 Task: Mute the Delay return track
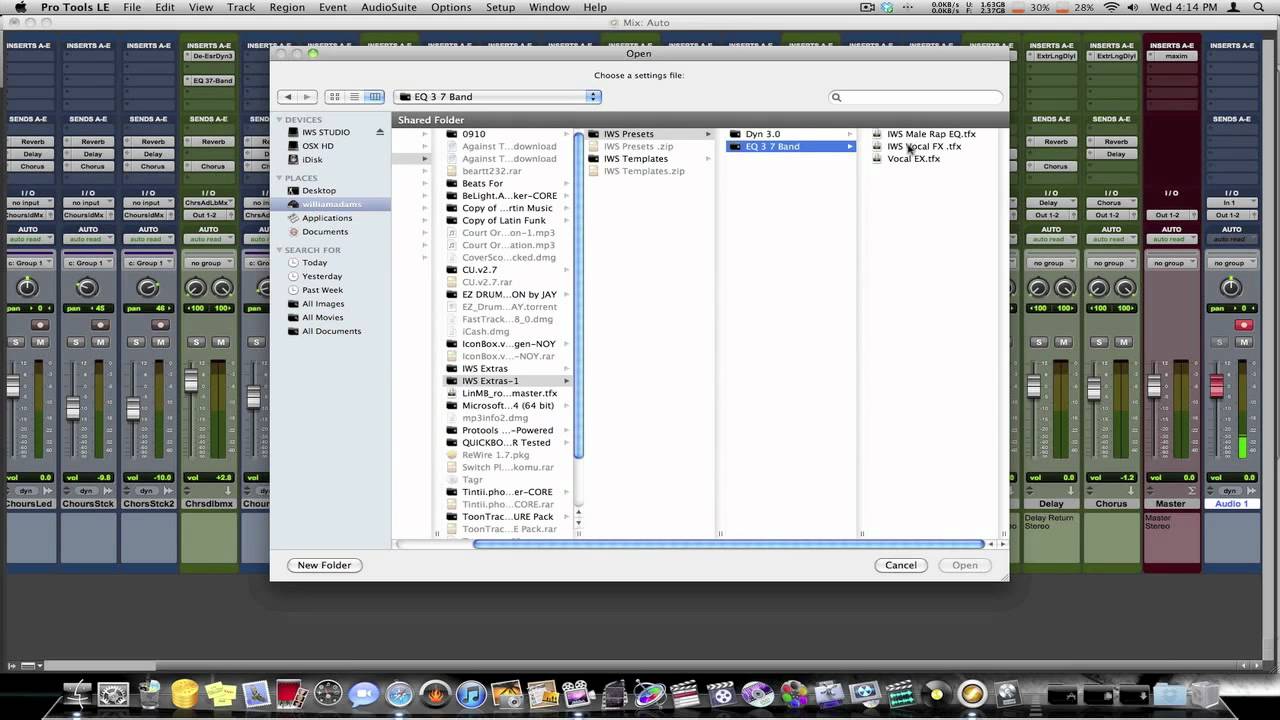tap(1064, 342)
